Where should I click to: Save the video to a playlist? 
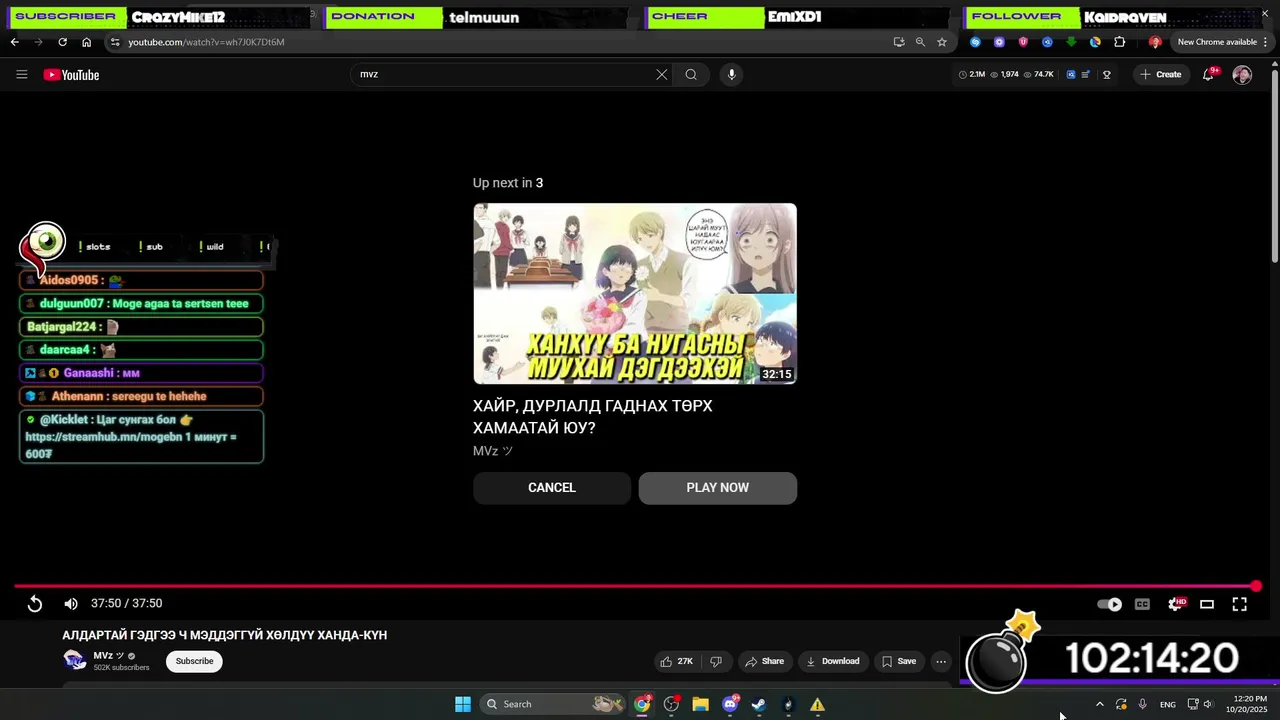tap(899, 661)
